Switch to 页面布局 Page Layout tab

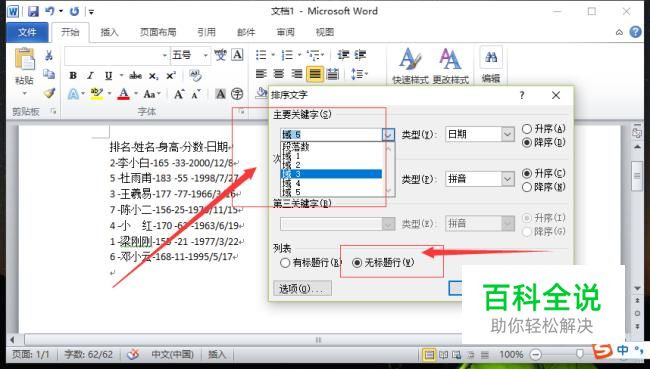click(x=158, y=32)
